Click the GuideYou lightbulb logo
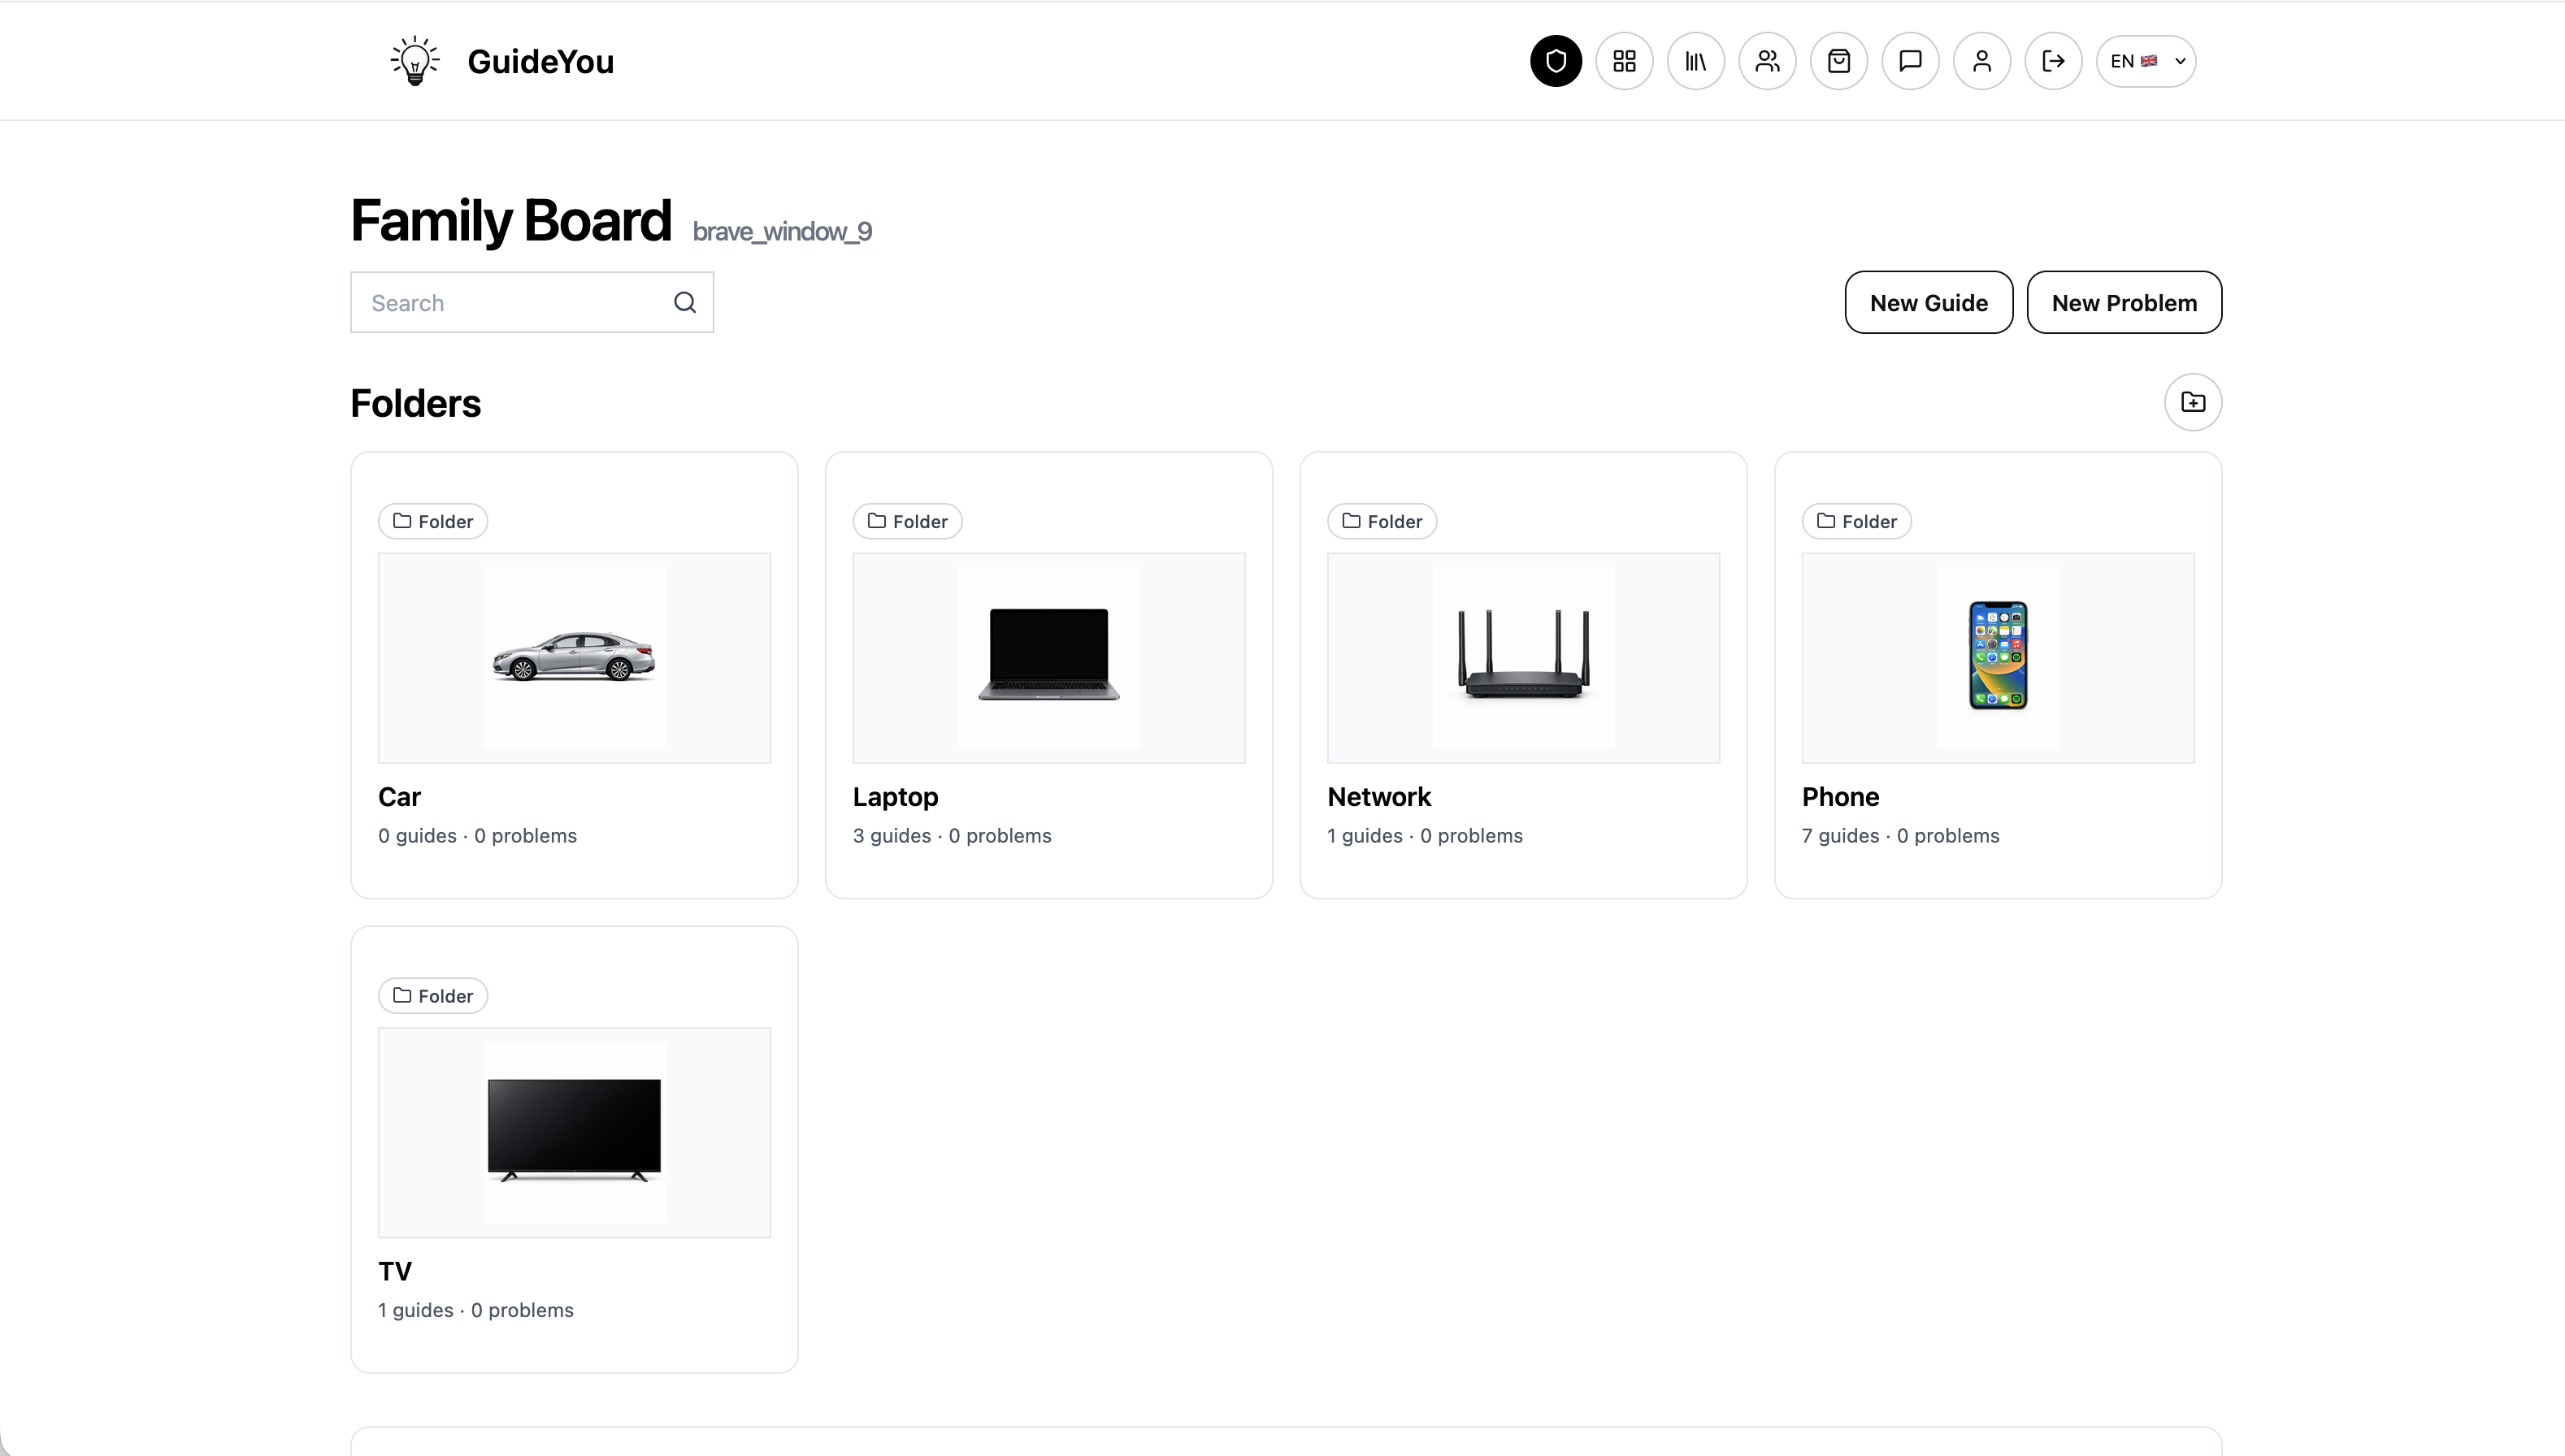This screenshot has height=1456, width=2565. (x=415, y=61)
